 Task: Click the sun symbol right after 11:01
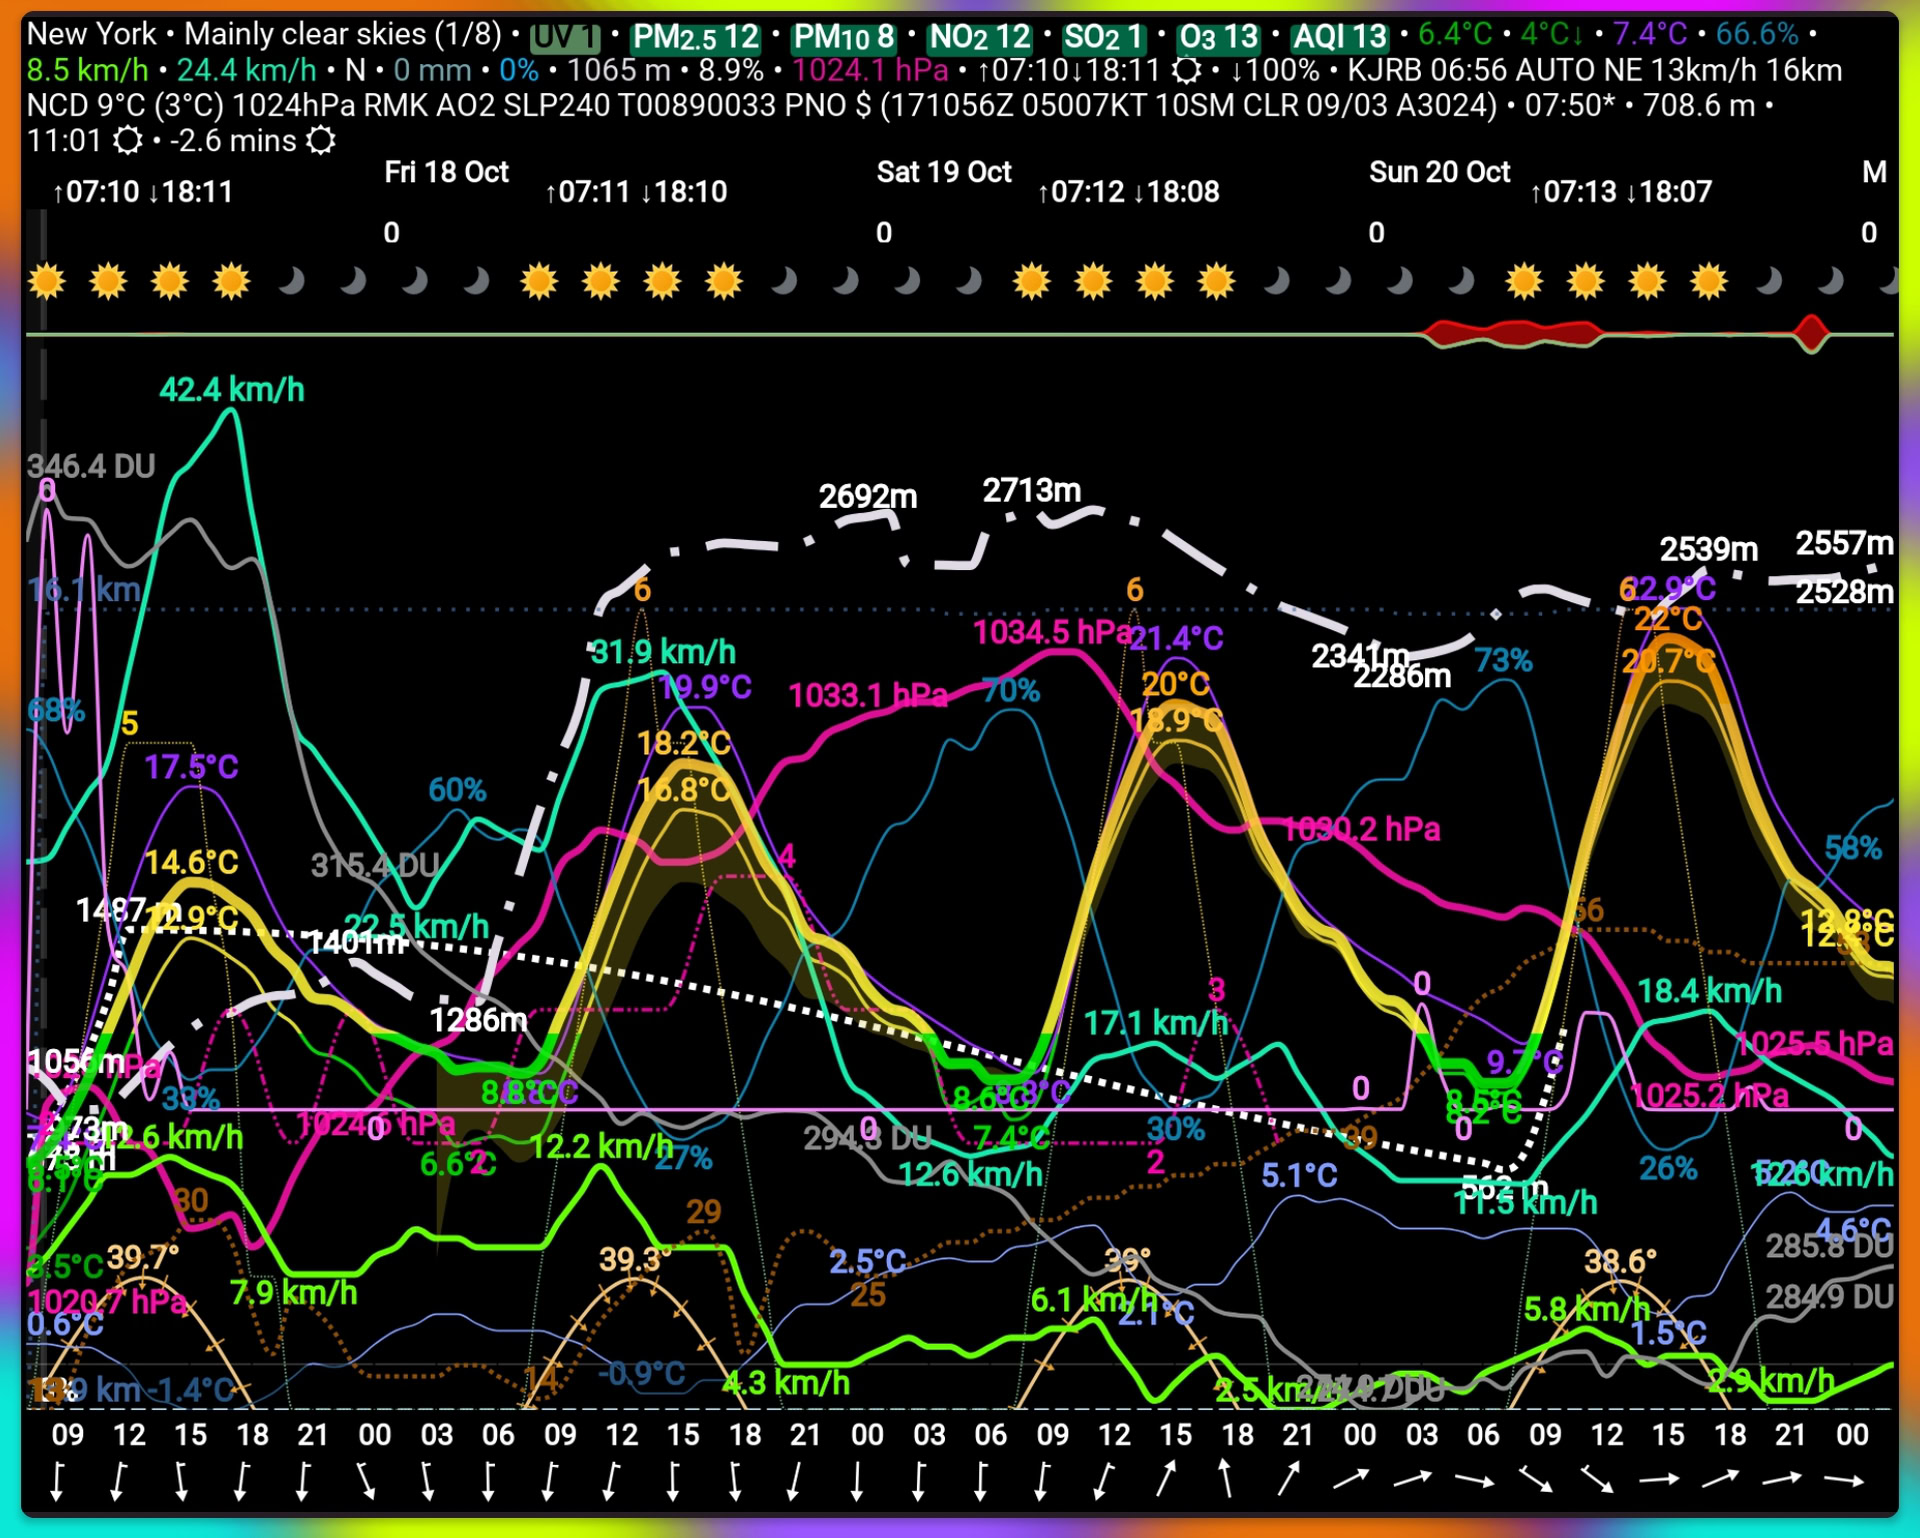[127, 141]
